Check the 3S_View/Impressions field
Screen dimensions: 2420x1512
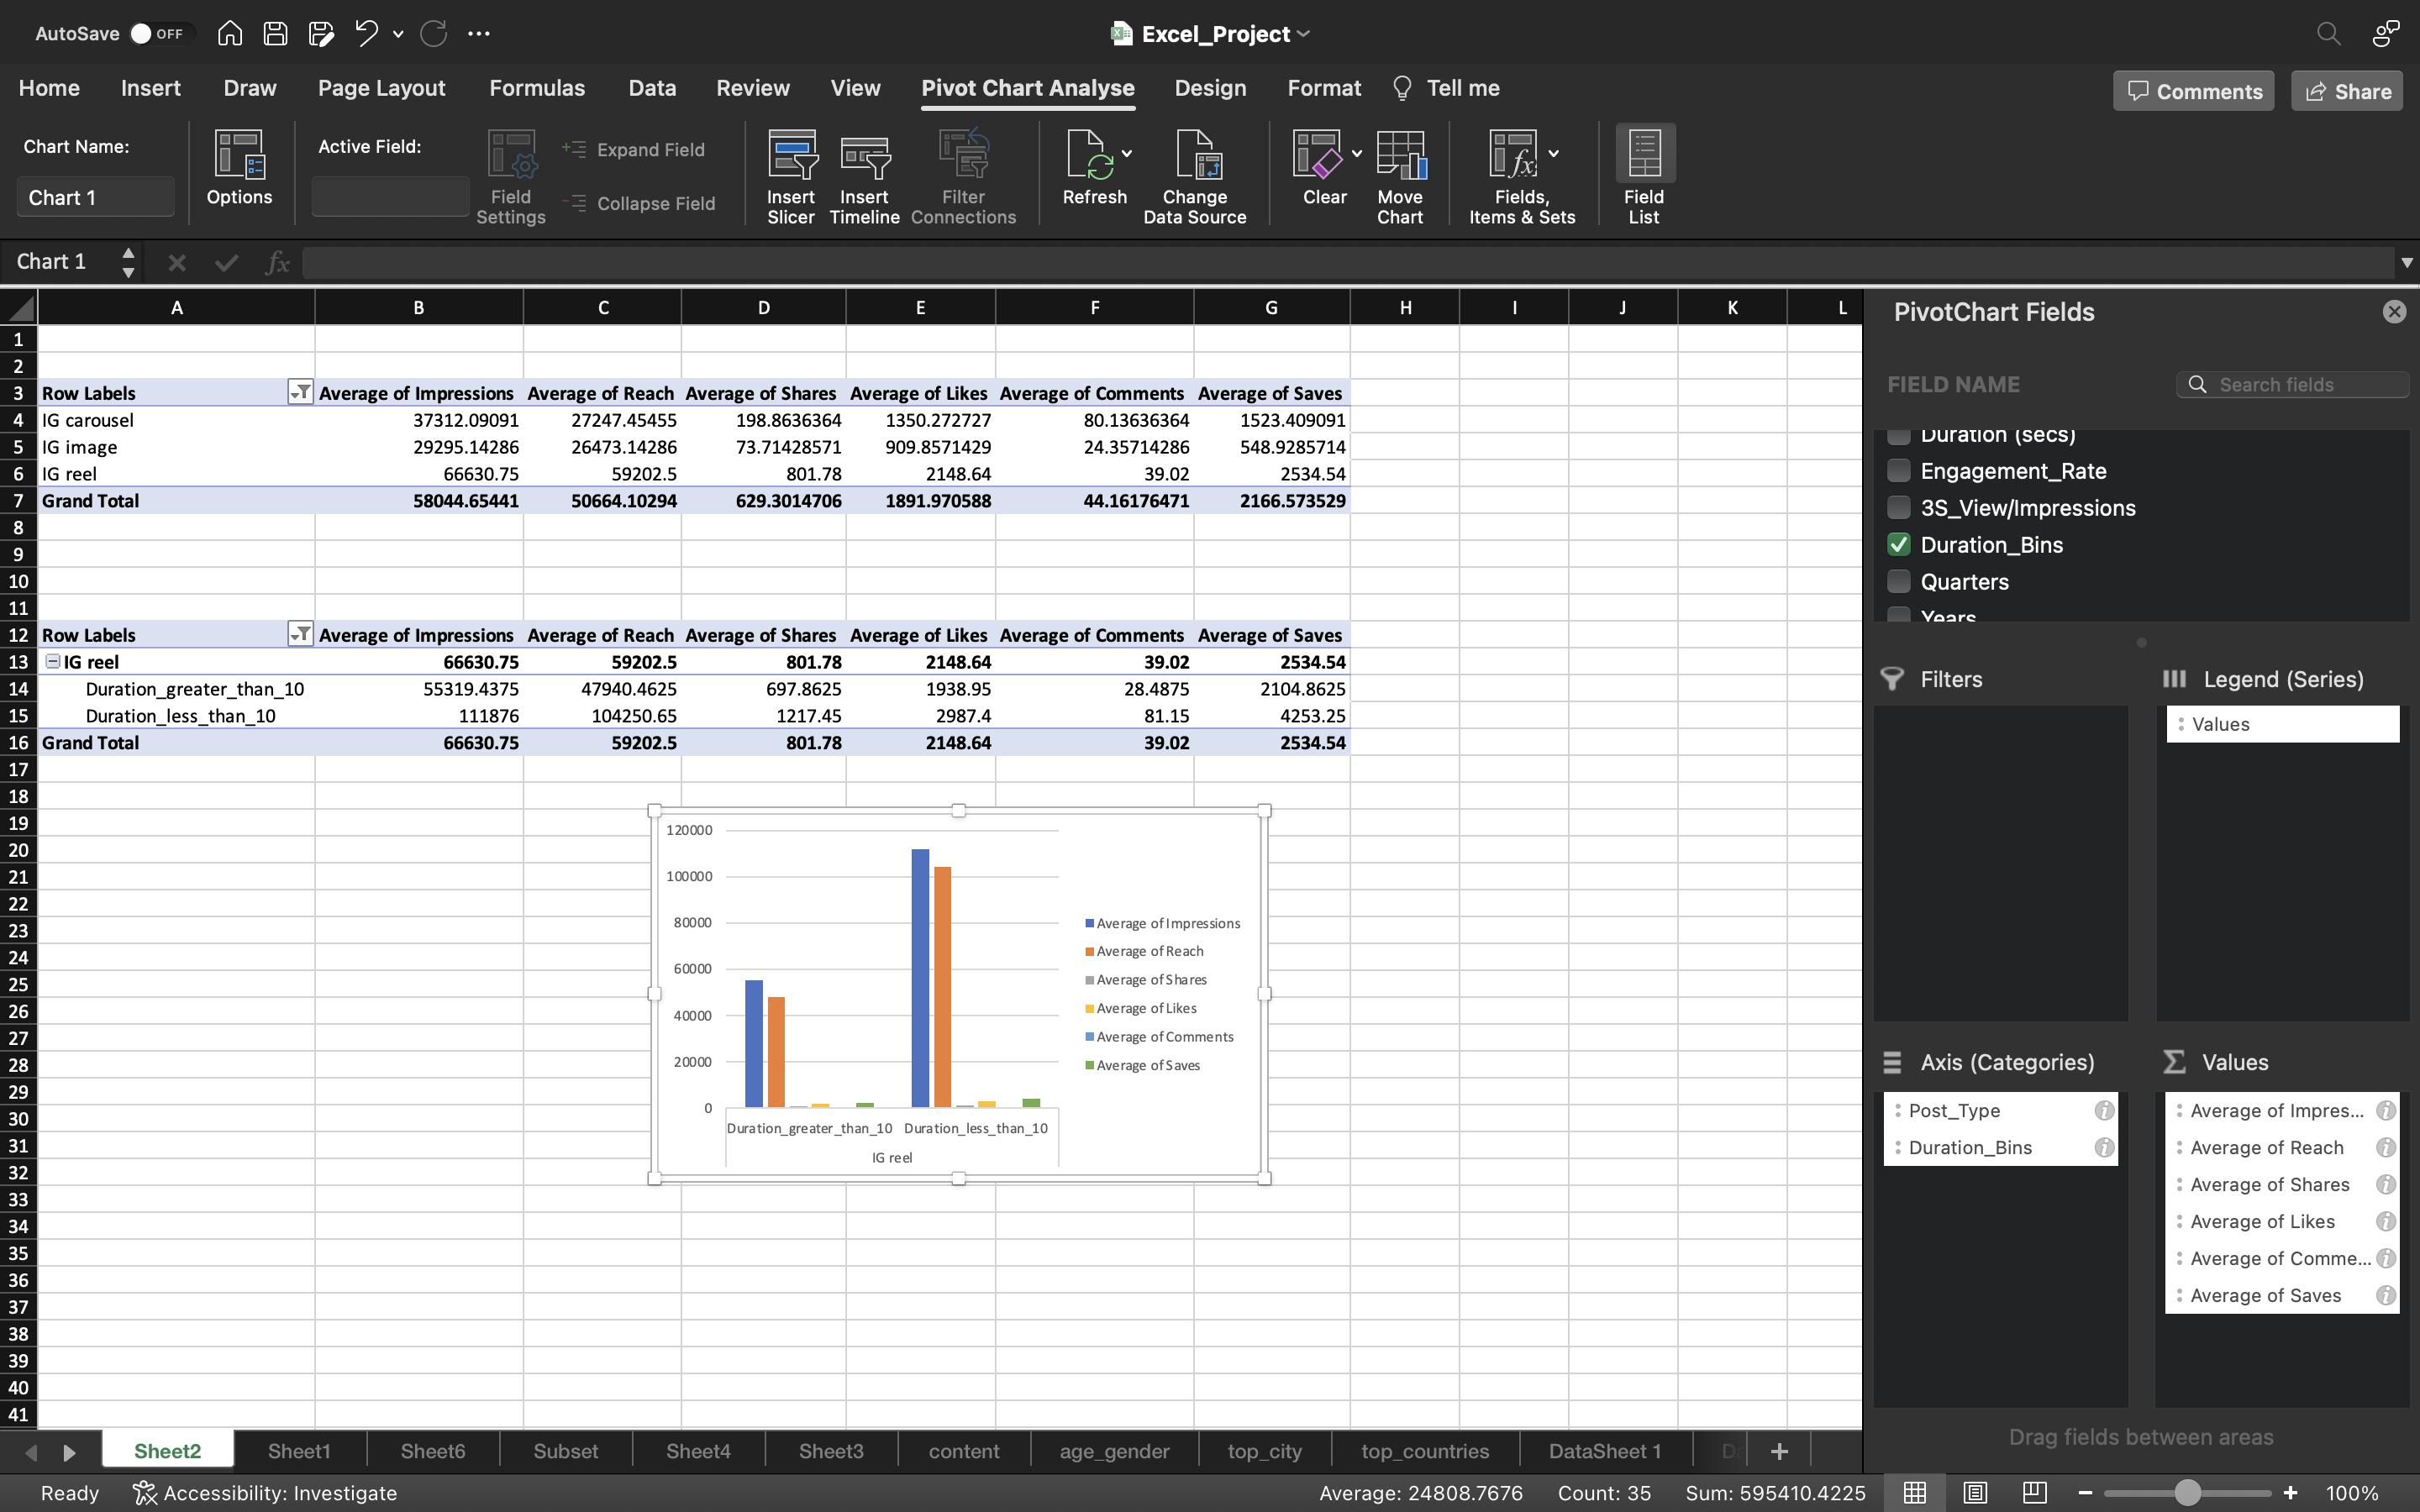coord(1898,507)
